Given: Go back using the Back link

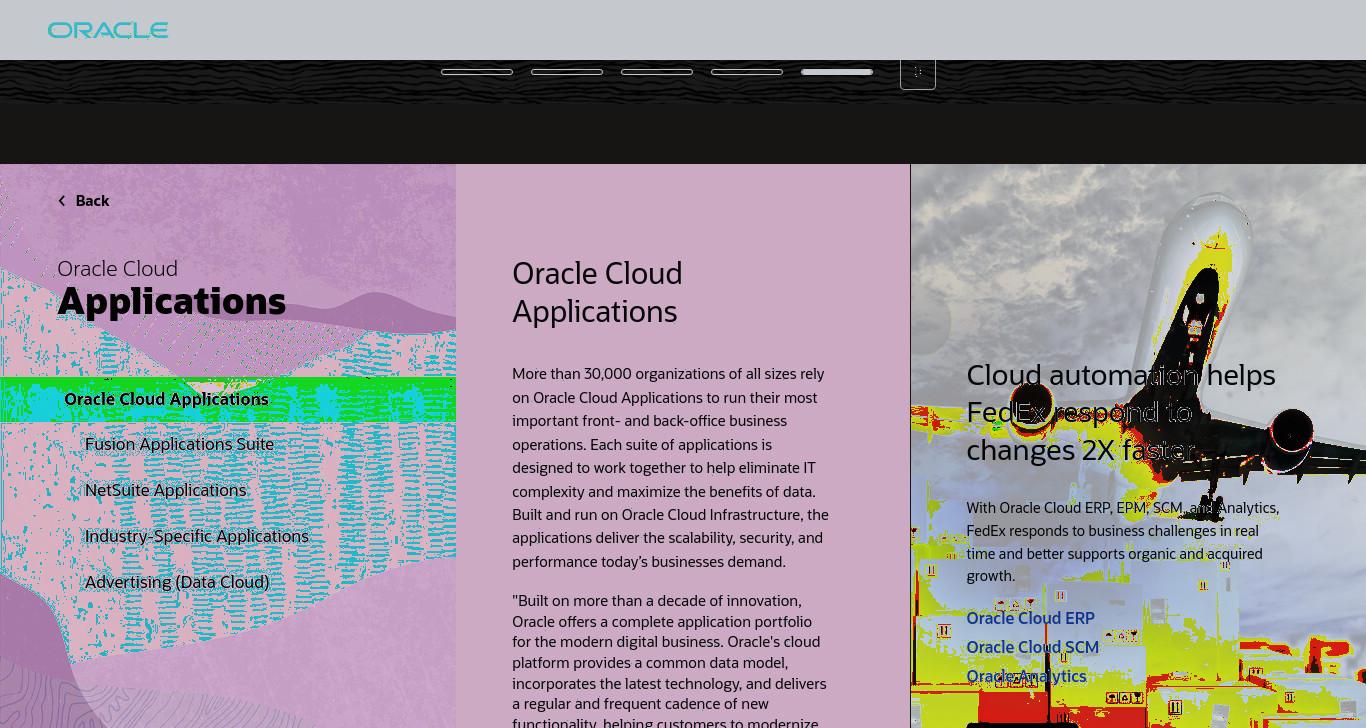Looking at the screenshot, I should (84, 201).
